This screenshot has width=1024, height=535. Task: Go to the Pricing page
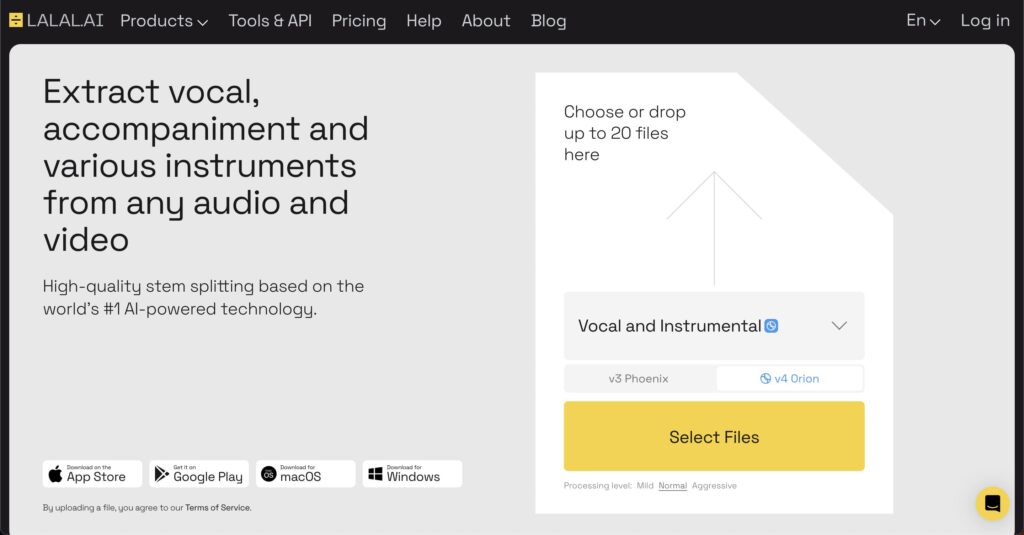tap(359, 21)
